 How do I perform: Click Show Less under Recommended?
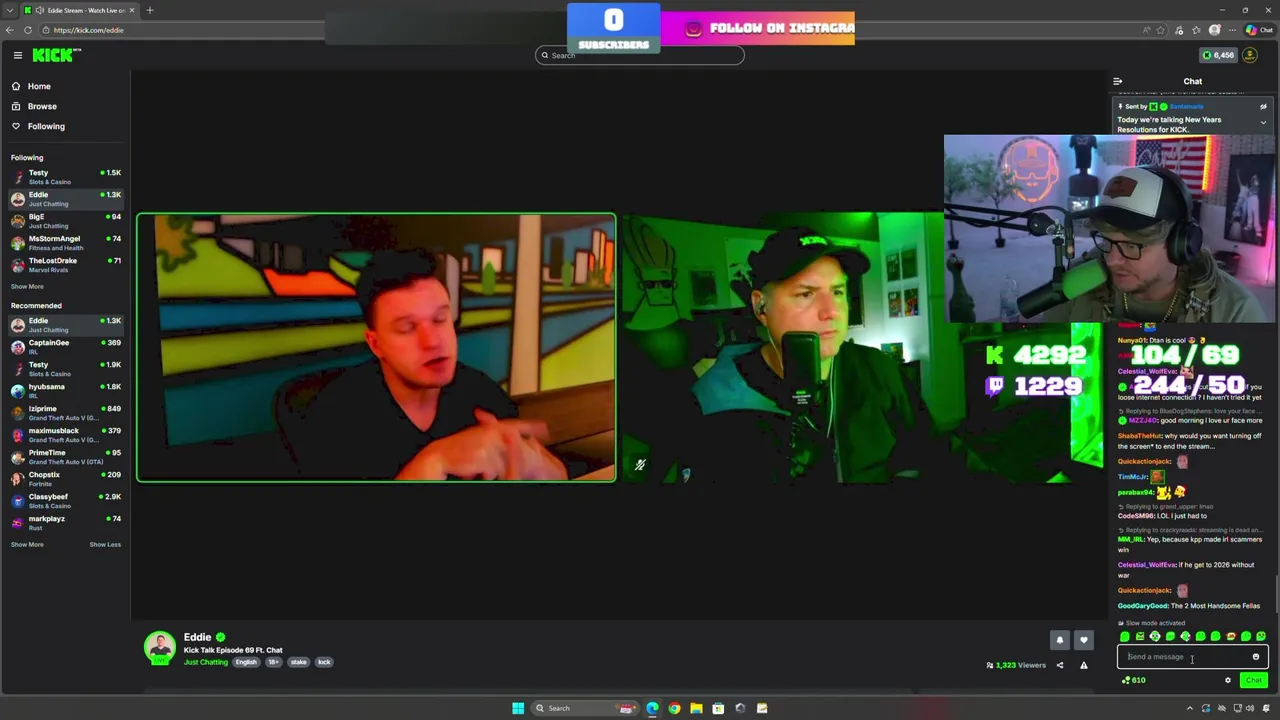[x=105, y=545]
